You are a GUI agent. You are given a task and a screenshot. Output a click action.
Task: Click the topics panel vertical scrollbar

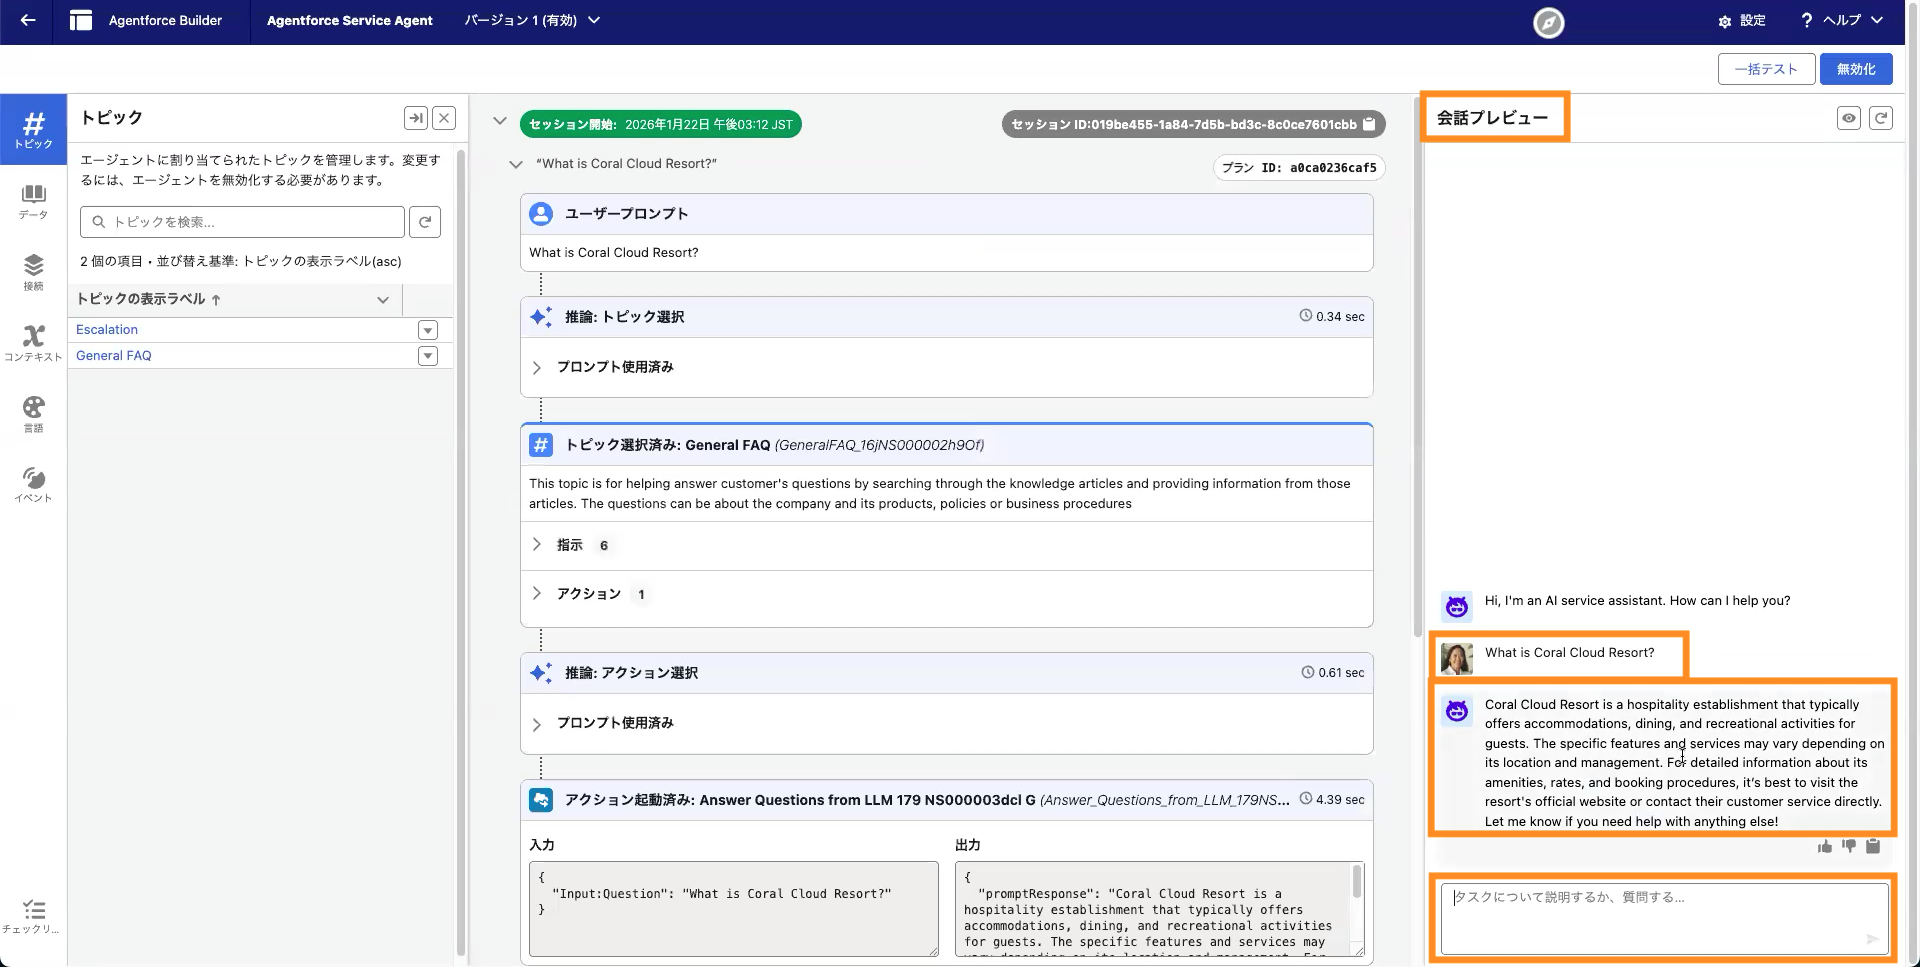[461, 553]
